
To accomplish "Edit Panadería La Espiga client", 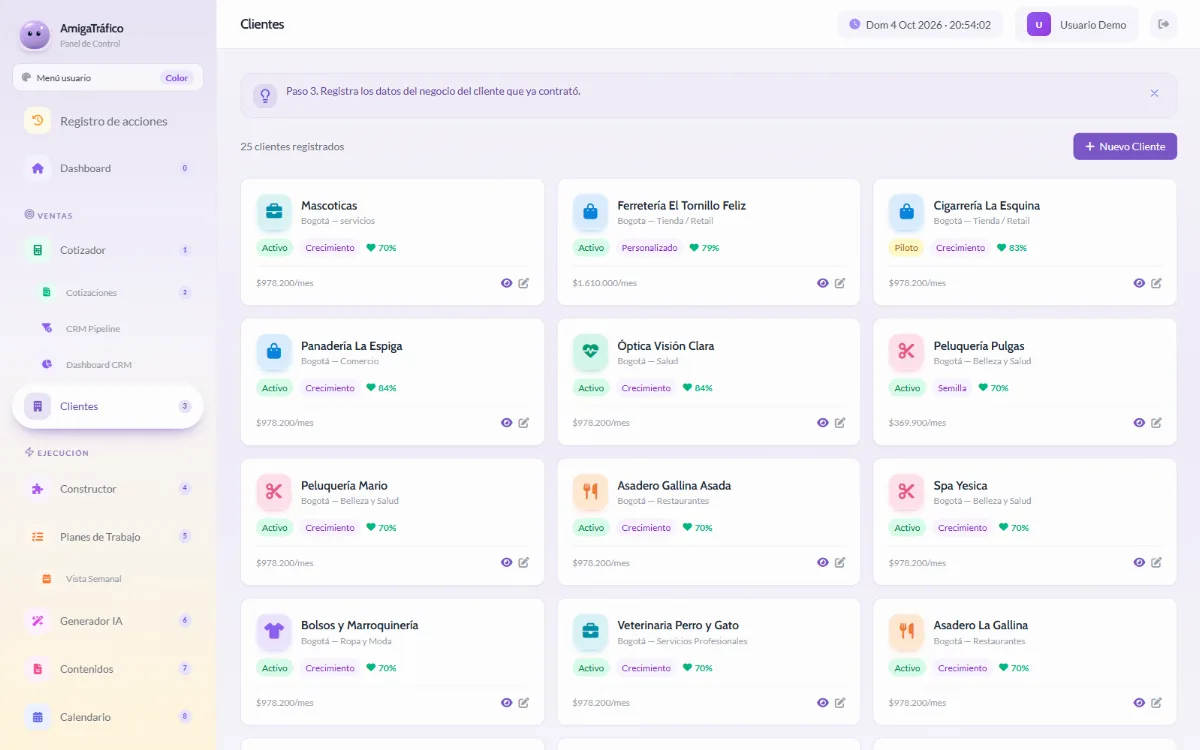I will tap(524, 423).
